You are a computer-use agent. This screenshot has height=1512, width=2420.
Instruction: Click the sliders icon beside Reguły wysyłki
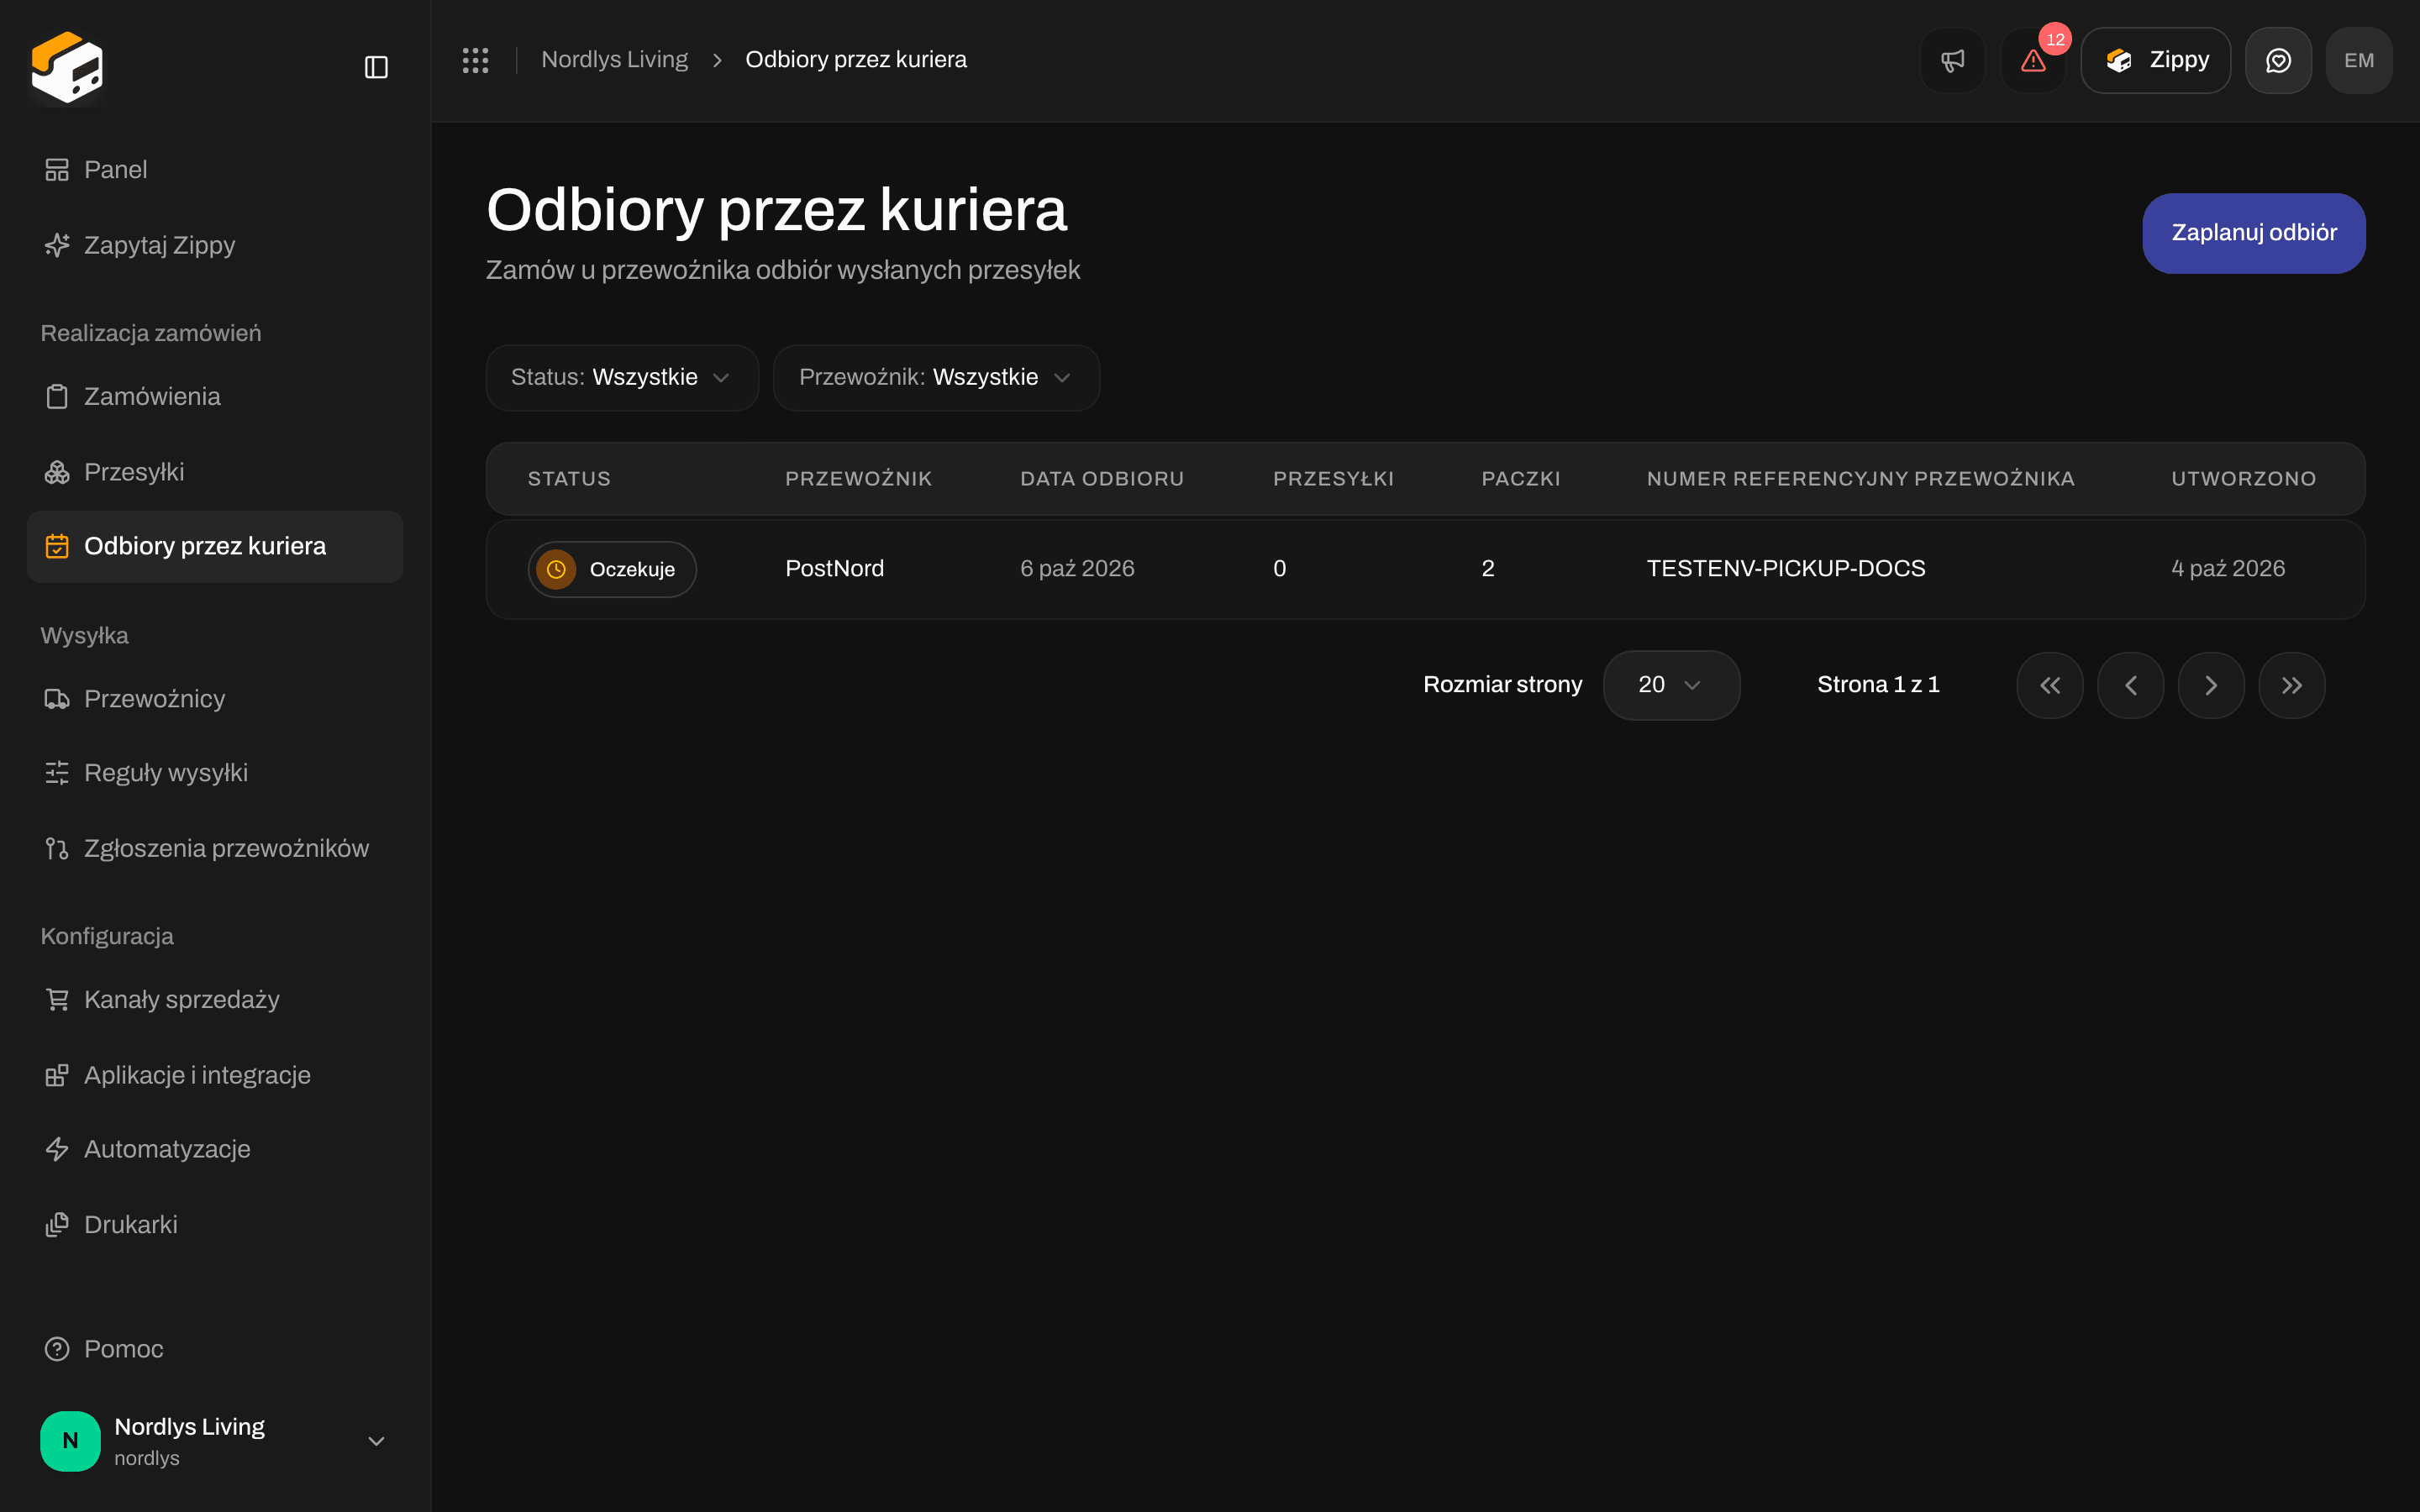(x=57, y=773)
